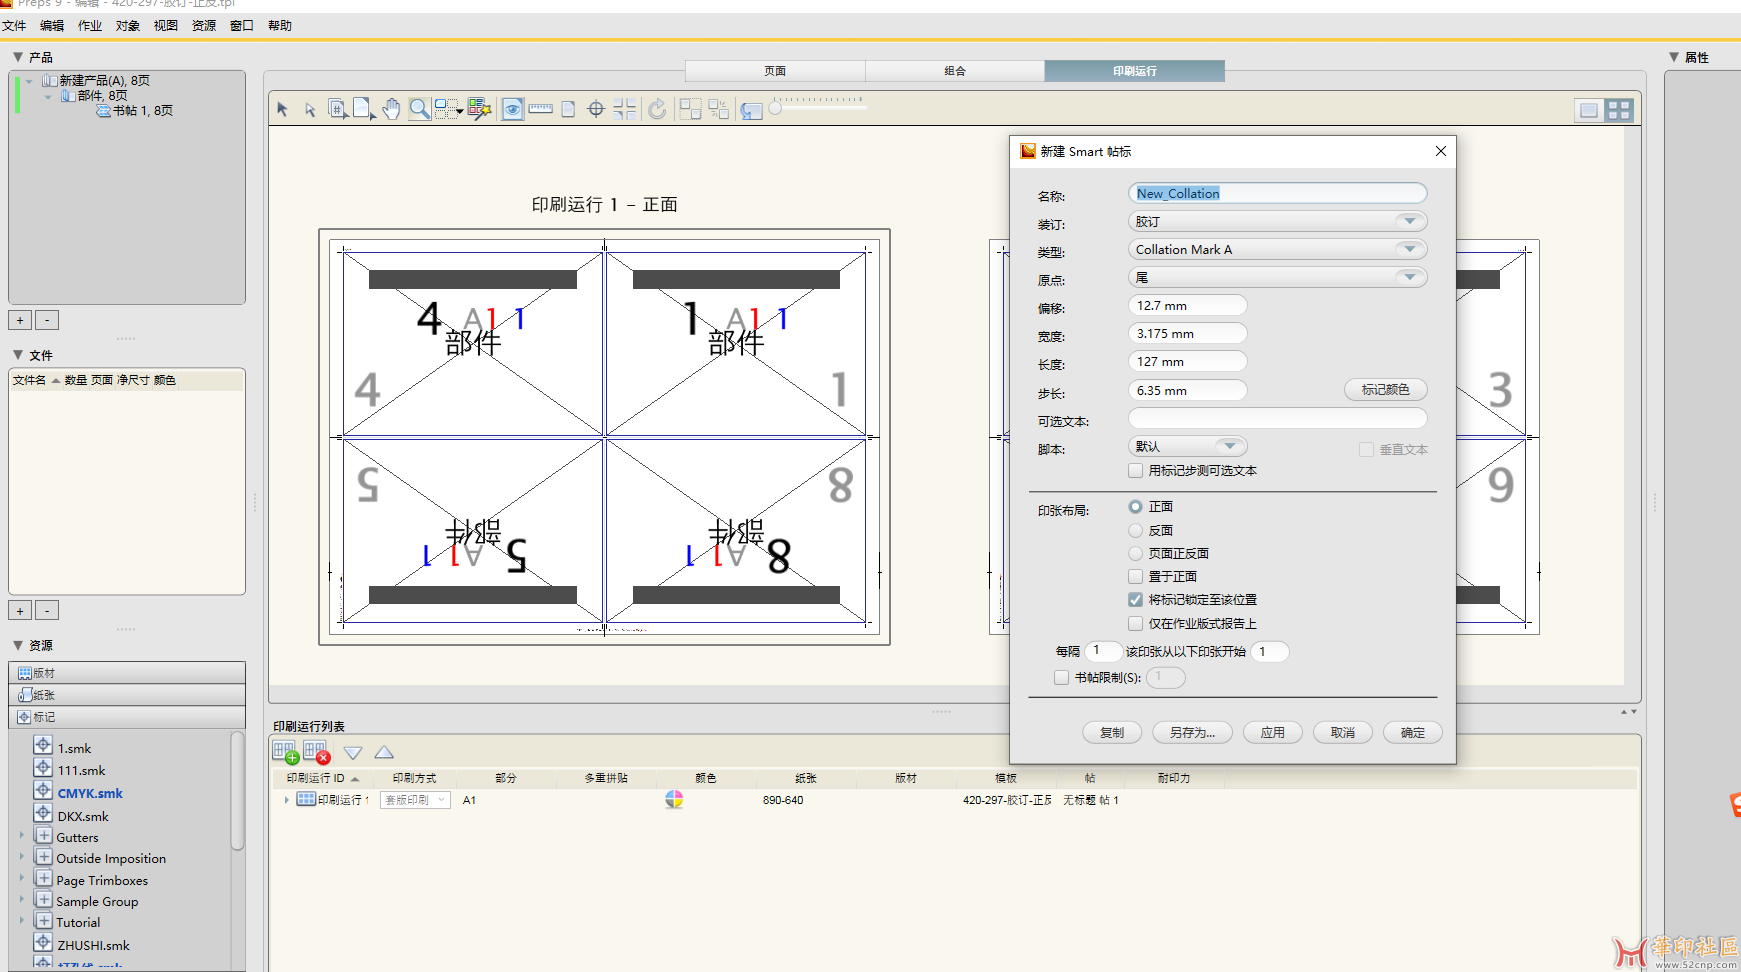The image size is (1741, 972).
Task: Uncheck 将标记锁定至该位置 checkbox
Action: pyautogui.click(x=1135, y=600)
